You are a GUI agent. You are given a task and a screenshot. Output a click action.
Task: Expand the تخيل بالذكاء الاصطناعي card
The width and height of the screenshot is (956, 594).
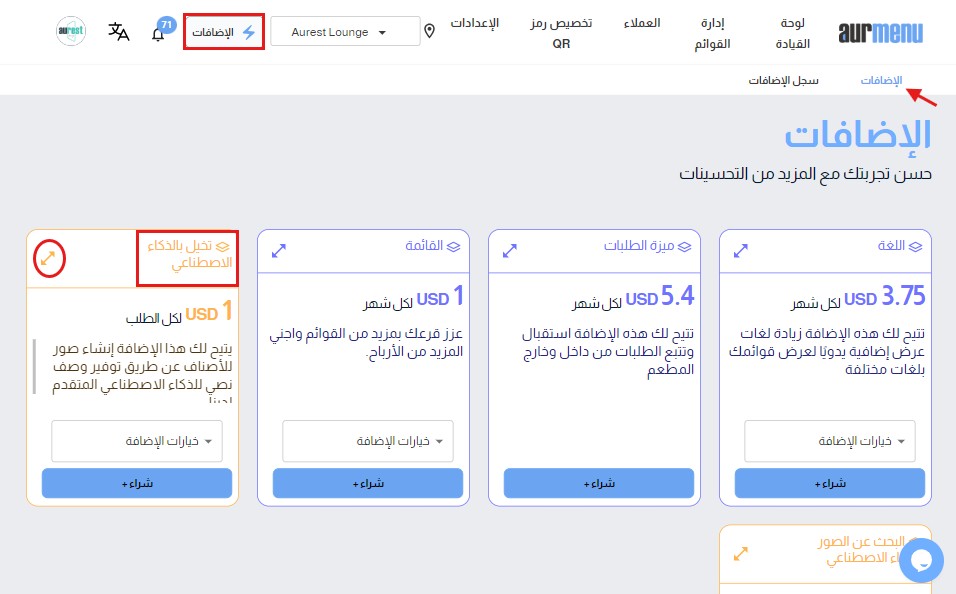point(48,260)
